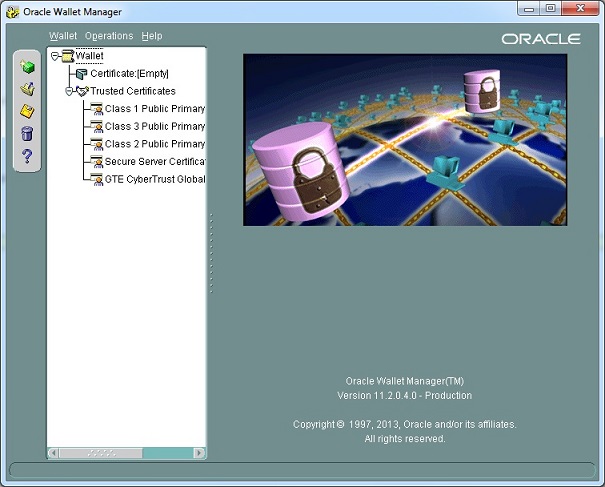Image resolution: width=605 pixels, height=487 pixels.
Task: Click the Copyright 1997, 2013 Oracle text
Action: pos(404,424)
